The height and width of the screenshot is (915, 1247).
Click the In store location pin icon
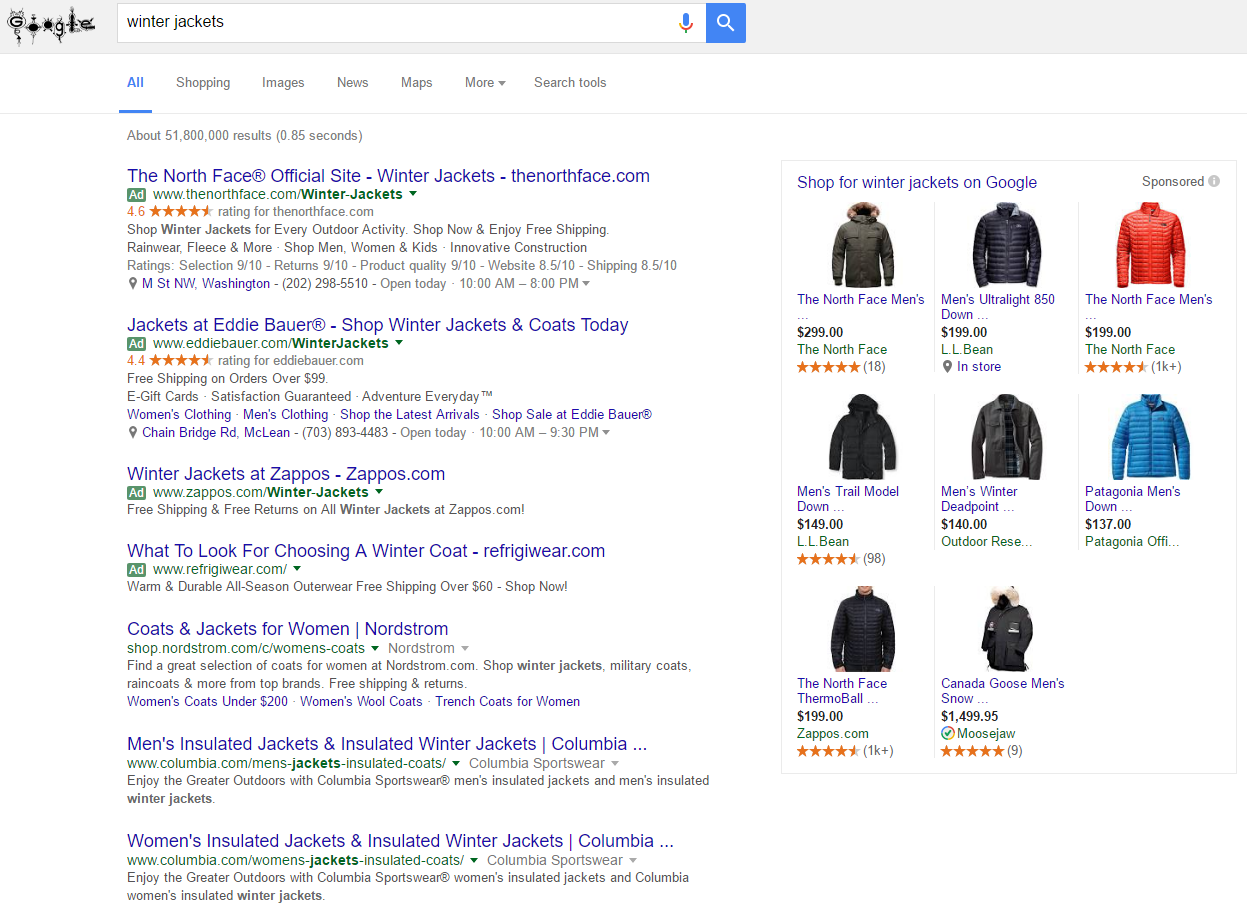pyautogui.click(x=947, y=367)
